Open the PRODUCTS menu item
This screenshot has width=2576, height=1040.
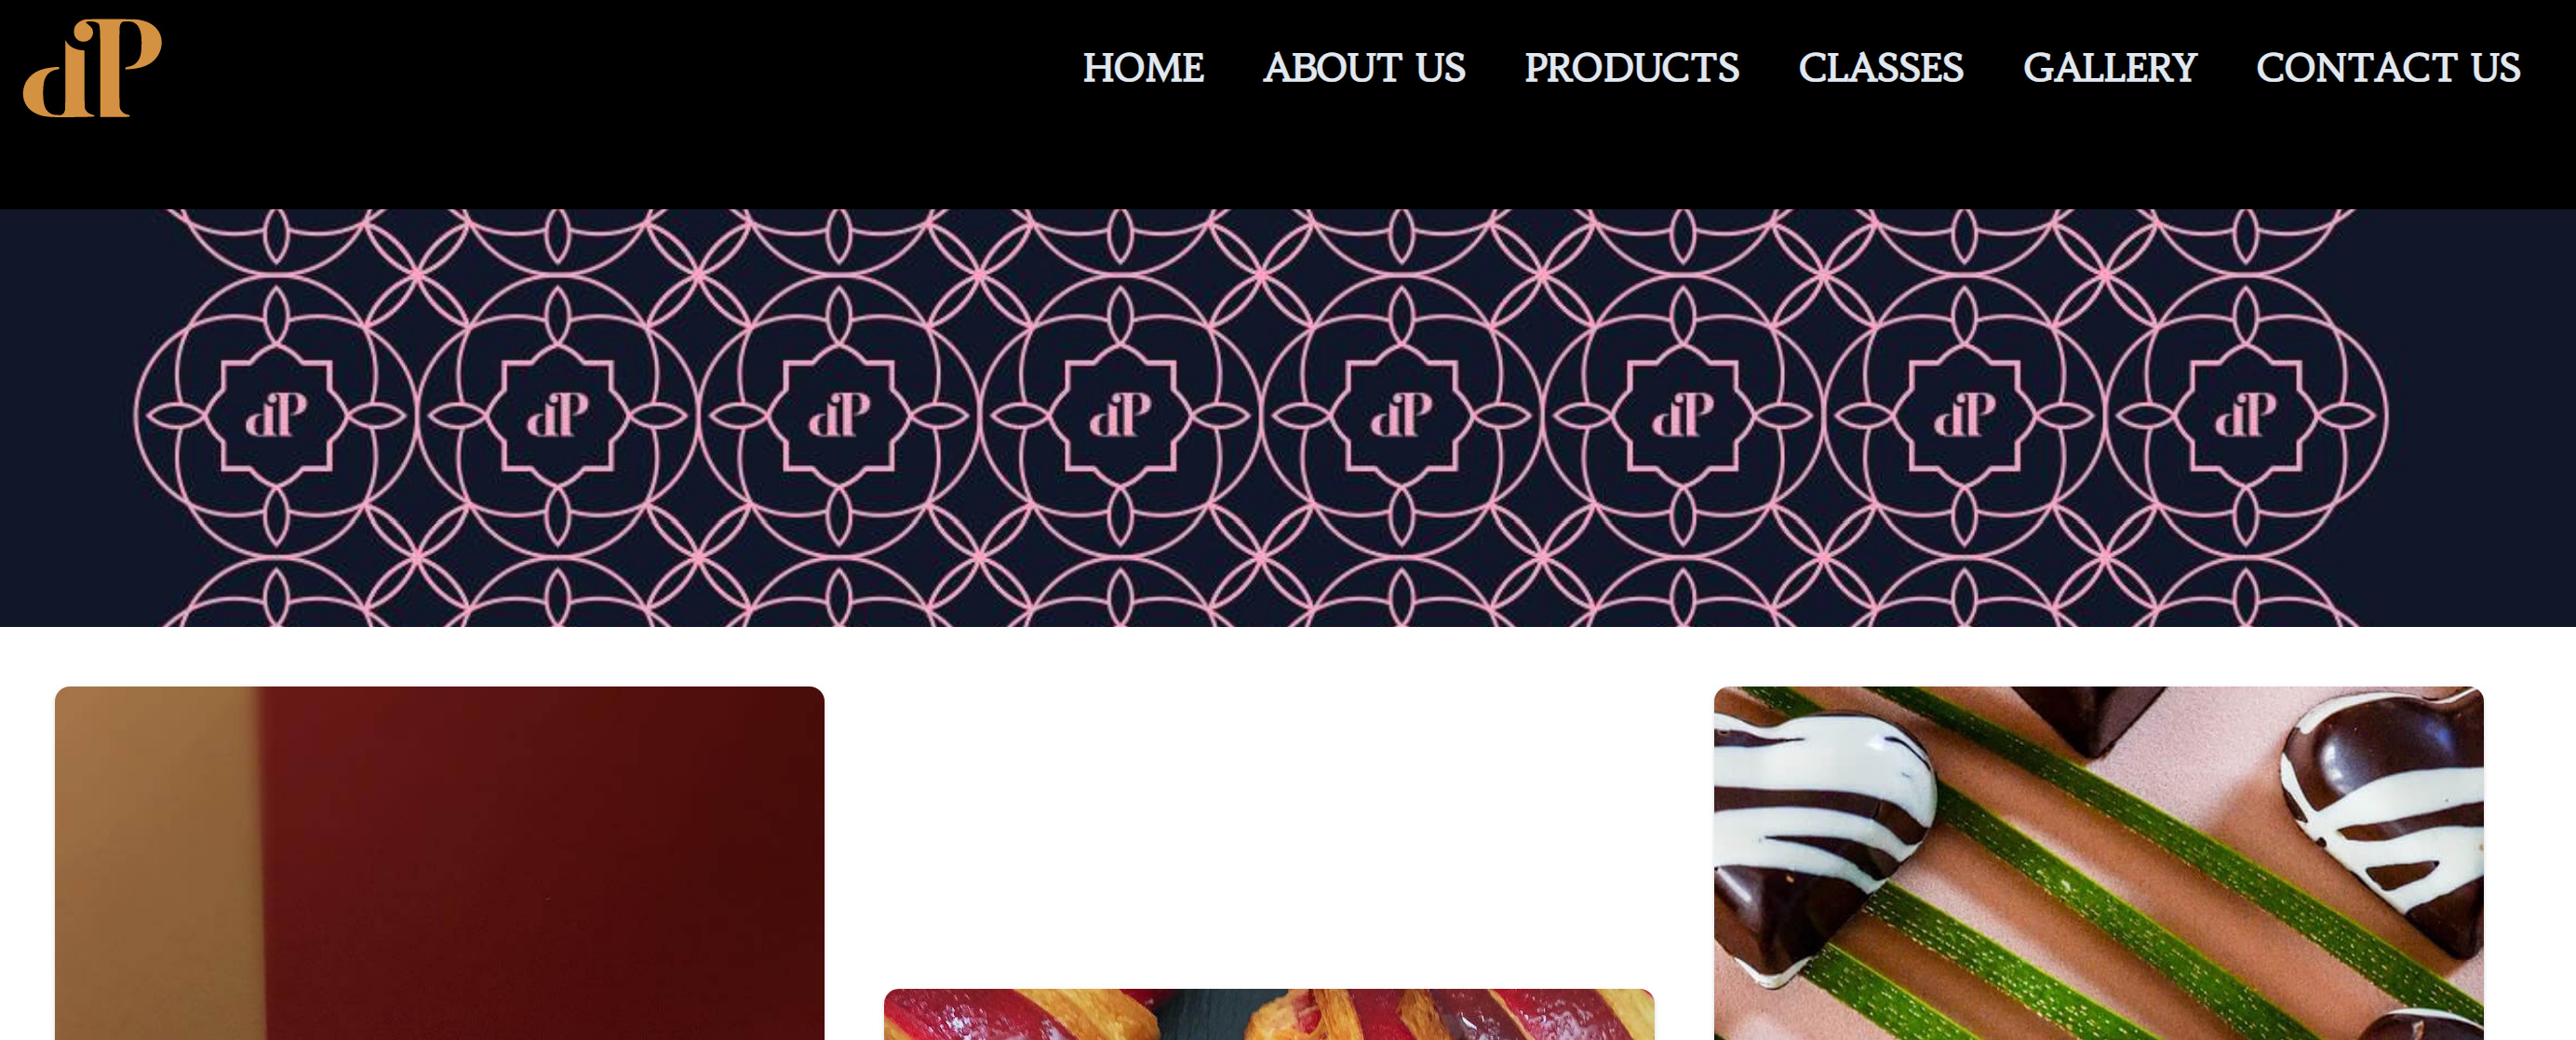[1631, 68]
